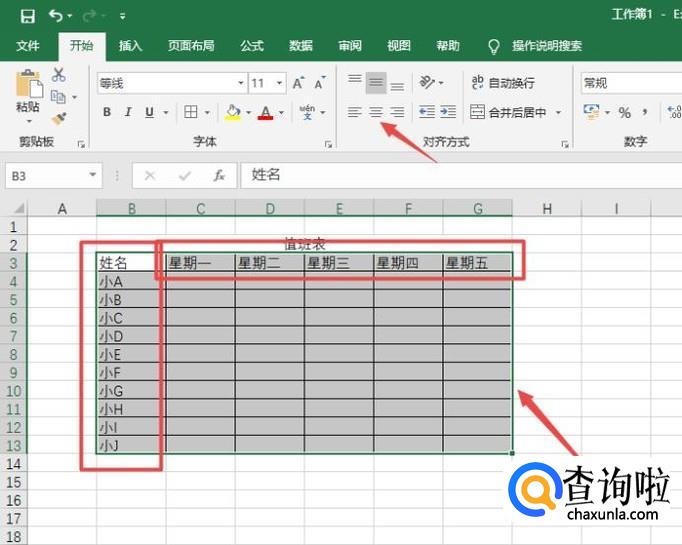Viewport: 682px width, 545px height.
Task: Click the Save icon in title bar
Action: 27,17
